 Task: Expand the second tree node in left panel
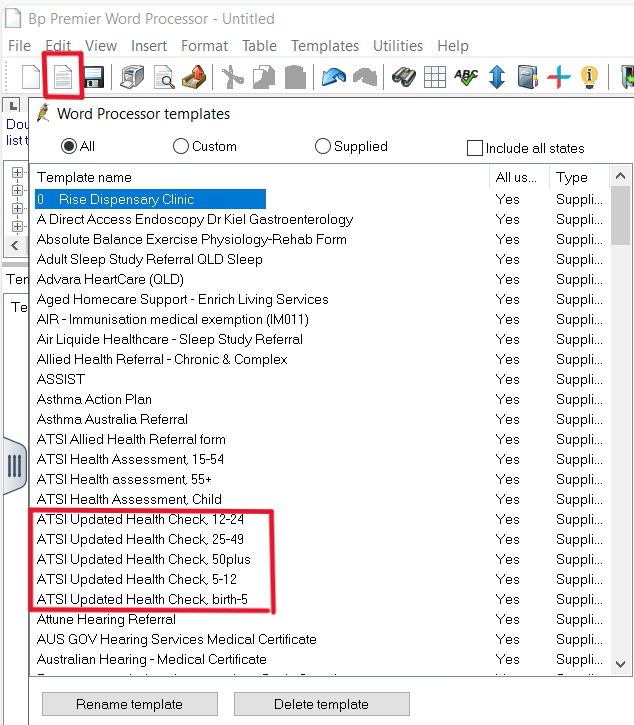click(17, 190)
